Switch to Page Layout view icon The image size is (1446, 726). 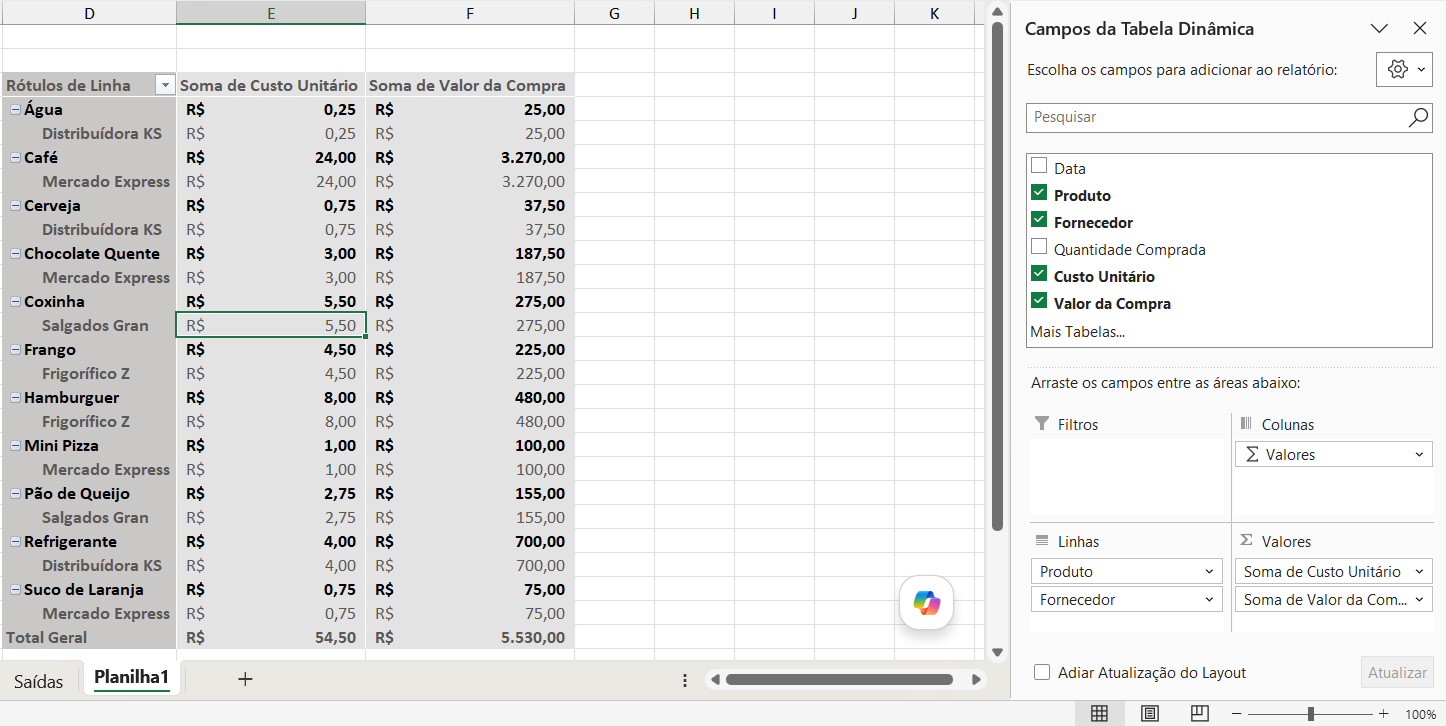click(1150, 714)
